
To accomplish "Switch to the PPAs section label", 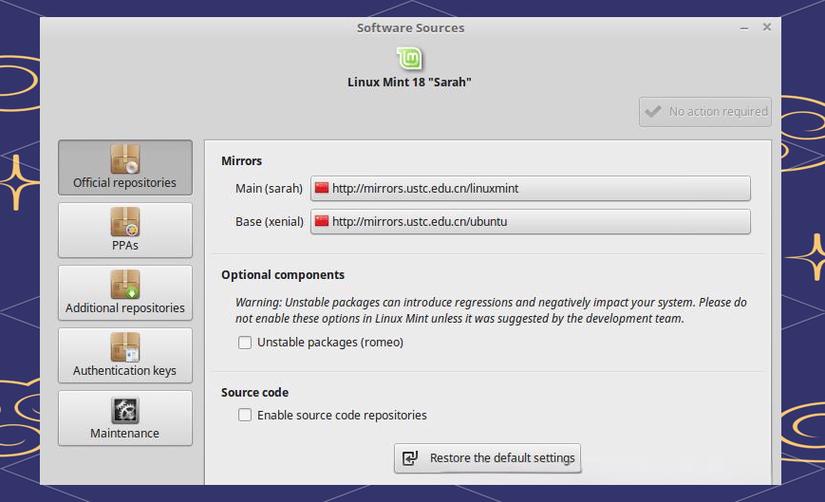I will pyautogui.click(x=125, y=245).
